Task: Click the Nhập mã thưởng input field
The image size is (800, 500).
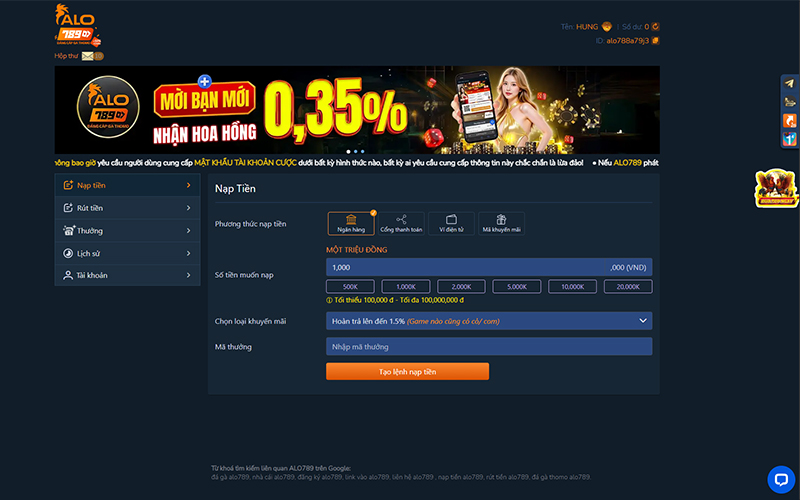Action: 489,347
